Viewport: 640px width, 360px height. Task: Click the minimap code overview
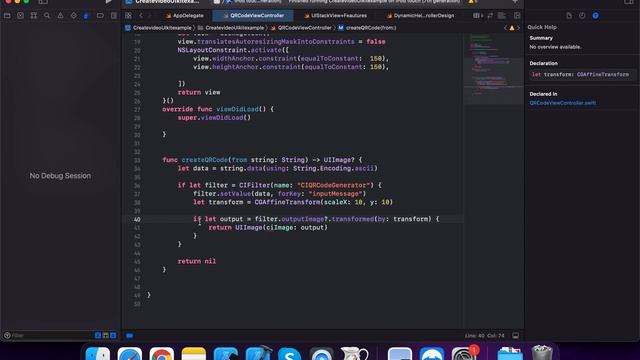[493, 69]
